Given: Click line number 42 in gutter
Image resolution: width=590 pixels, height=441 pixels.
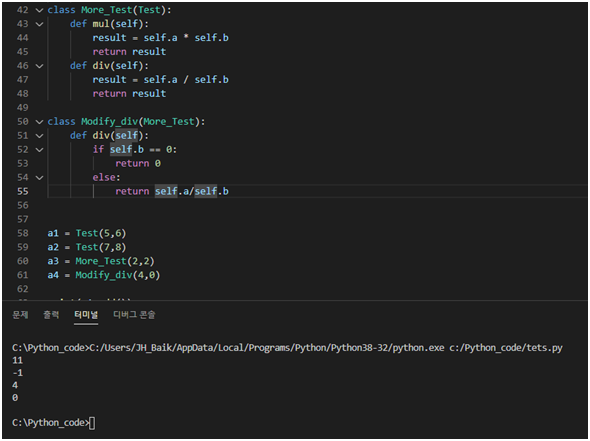Looking at the screenshot, I should click(23, 10).
